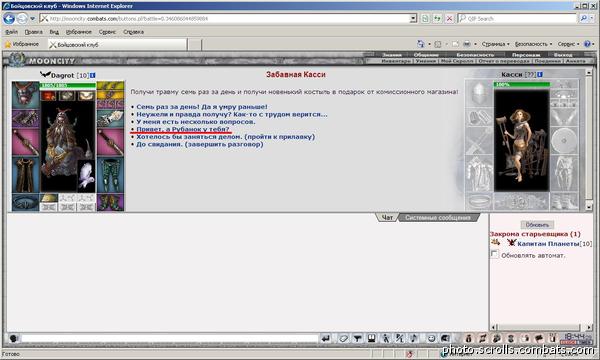This screenshot has width=600, height=360.
Task: Click the music note icon in bottom toolbar
Action: click(x=414, y=338)
